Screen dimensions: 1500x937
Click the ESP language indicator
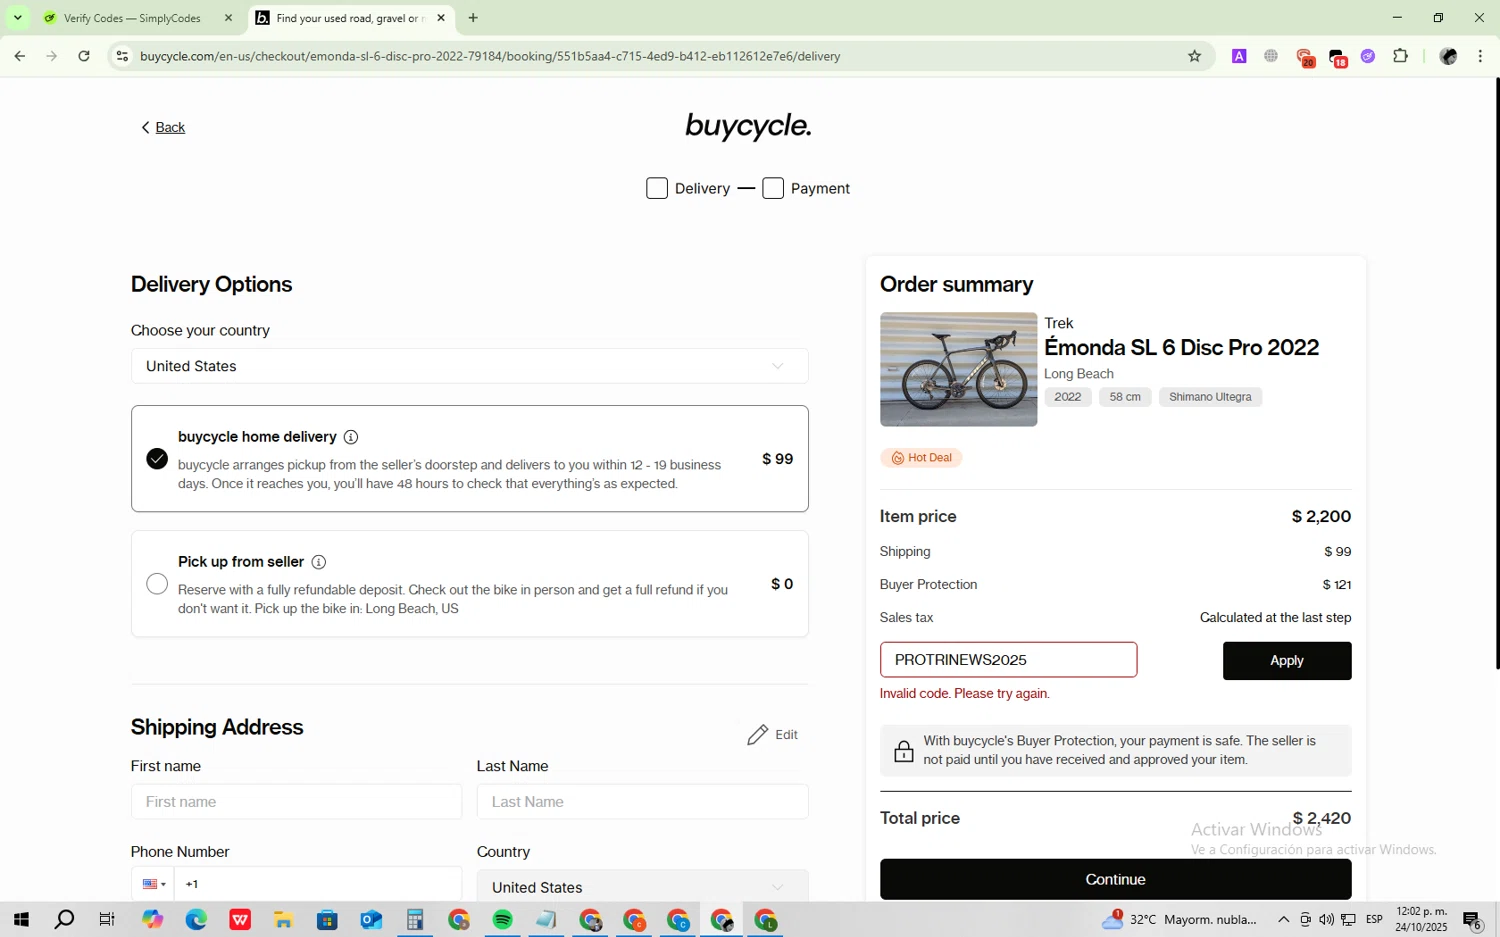(1374, 920)
